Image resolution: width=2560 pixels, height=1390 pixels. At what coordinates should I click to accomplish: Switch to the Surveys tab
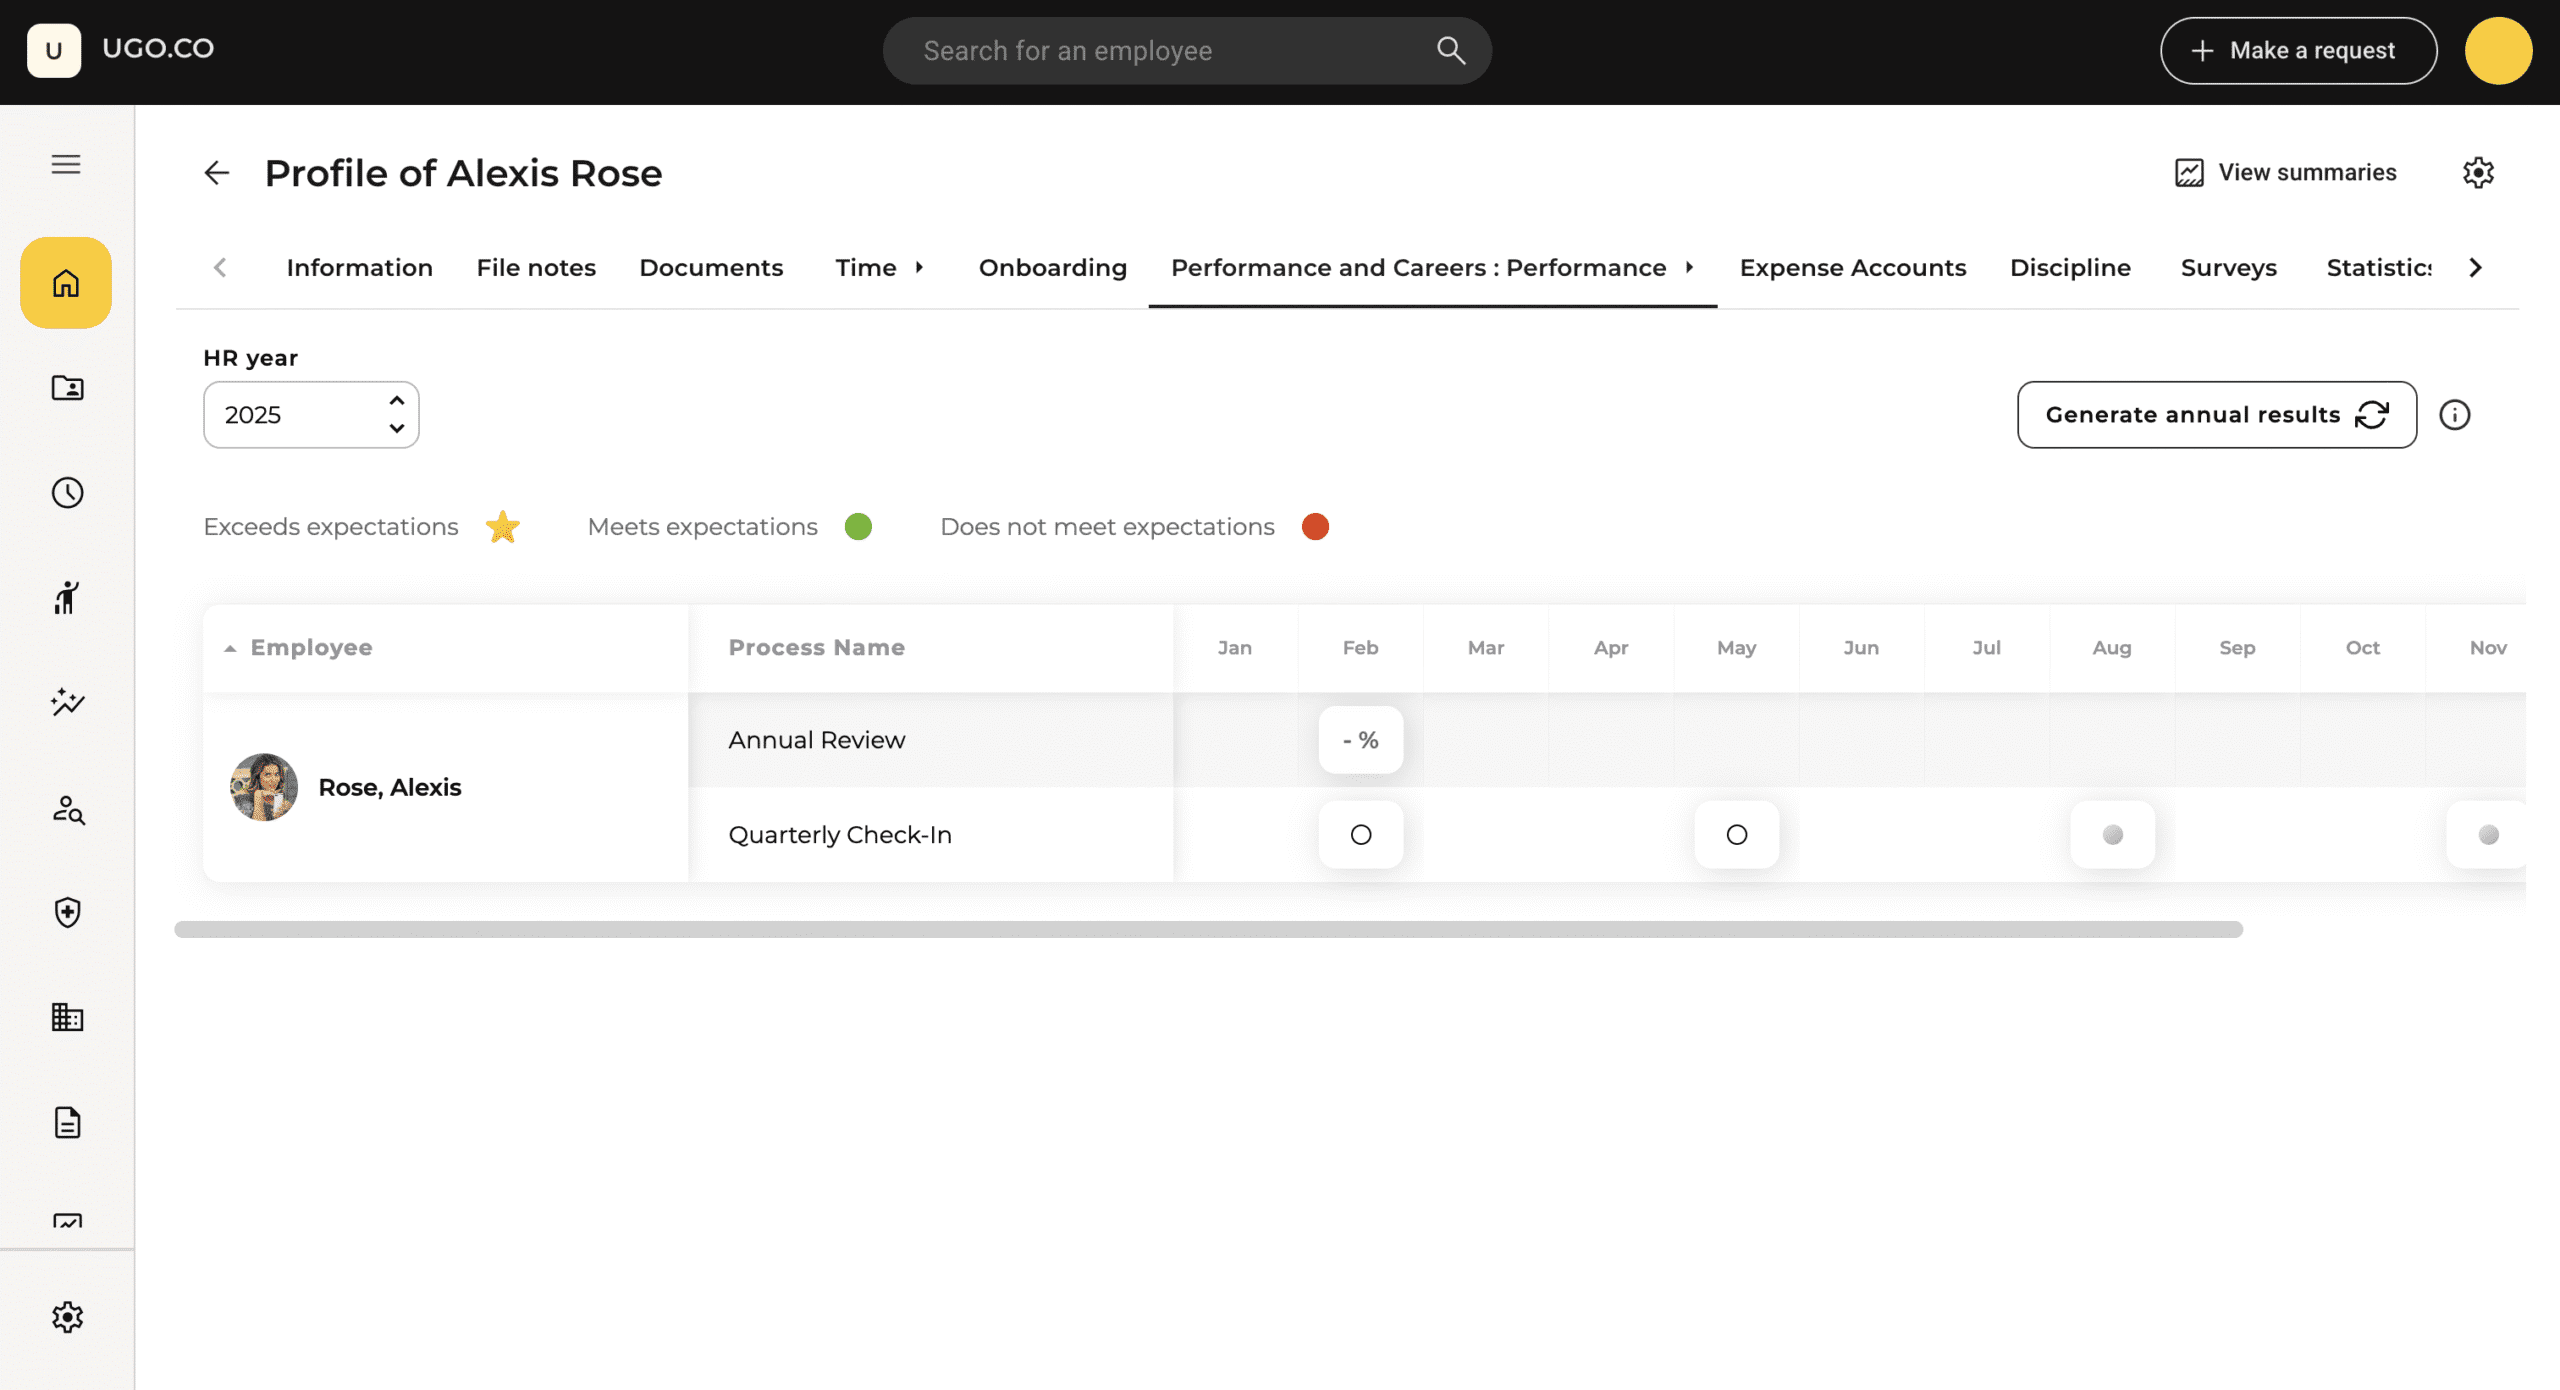[x=2228, y=268]
